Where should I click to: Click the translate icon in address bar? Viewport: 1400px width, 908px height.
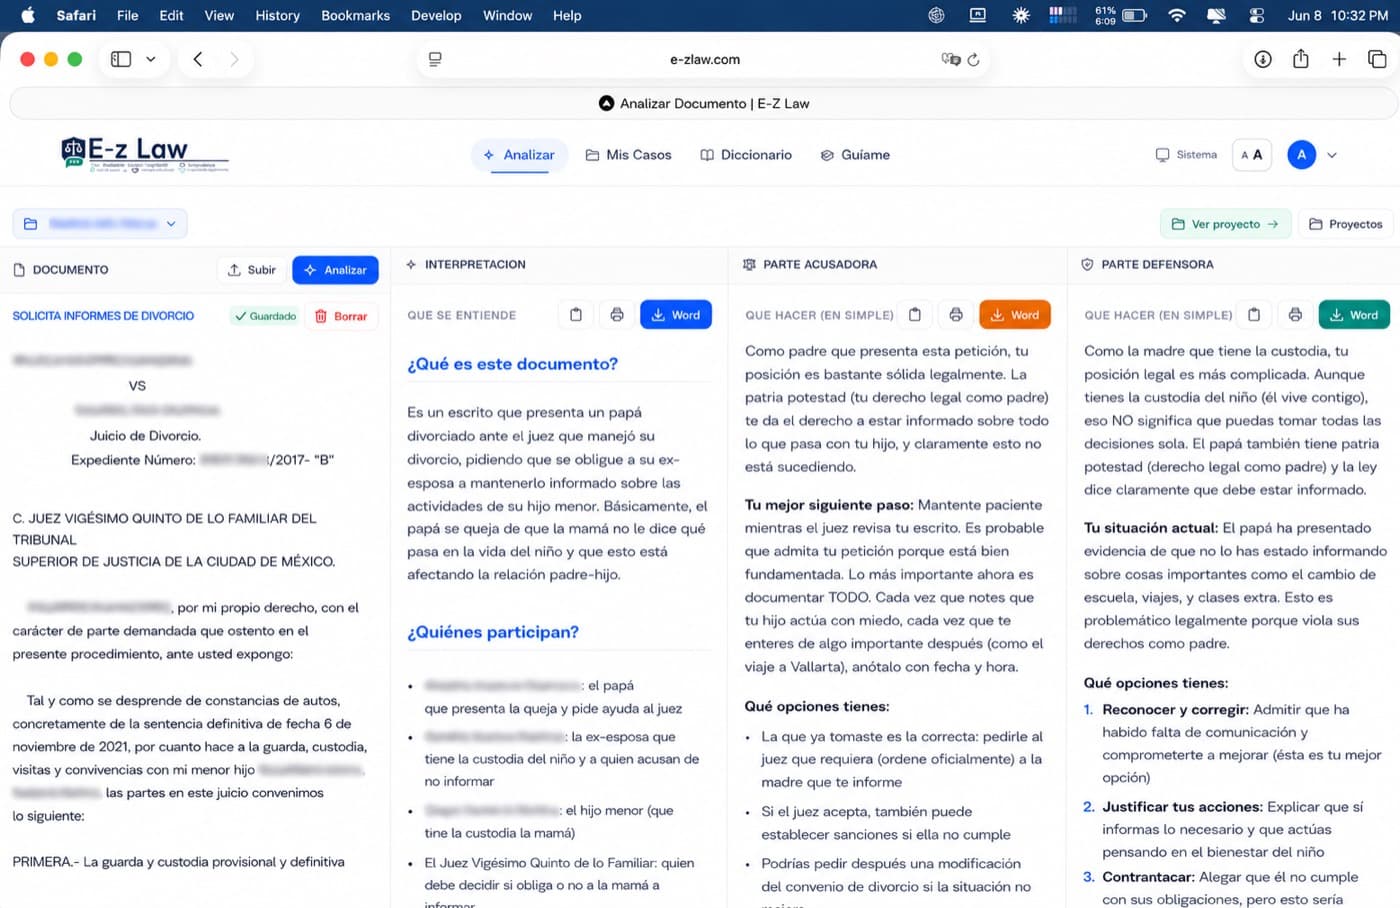[x=950, y=59]
